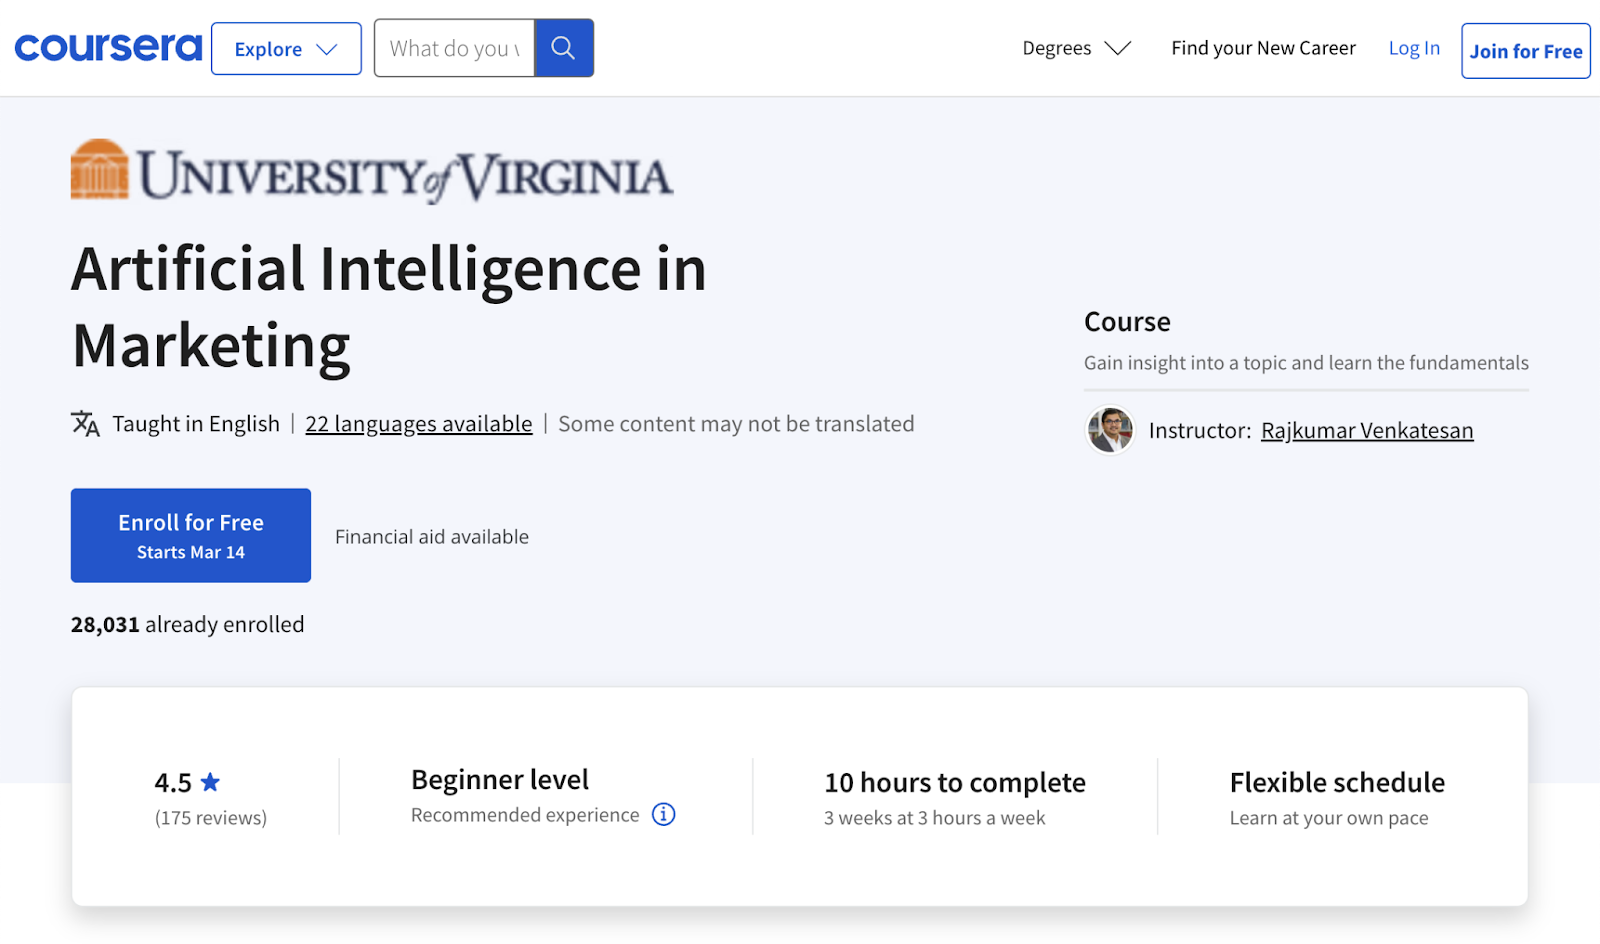Viewport: 1600px width, 944px height.
Task: Click the instructor profile photo
Action: 1109,430
